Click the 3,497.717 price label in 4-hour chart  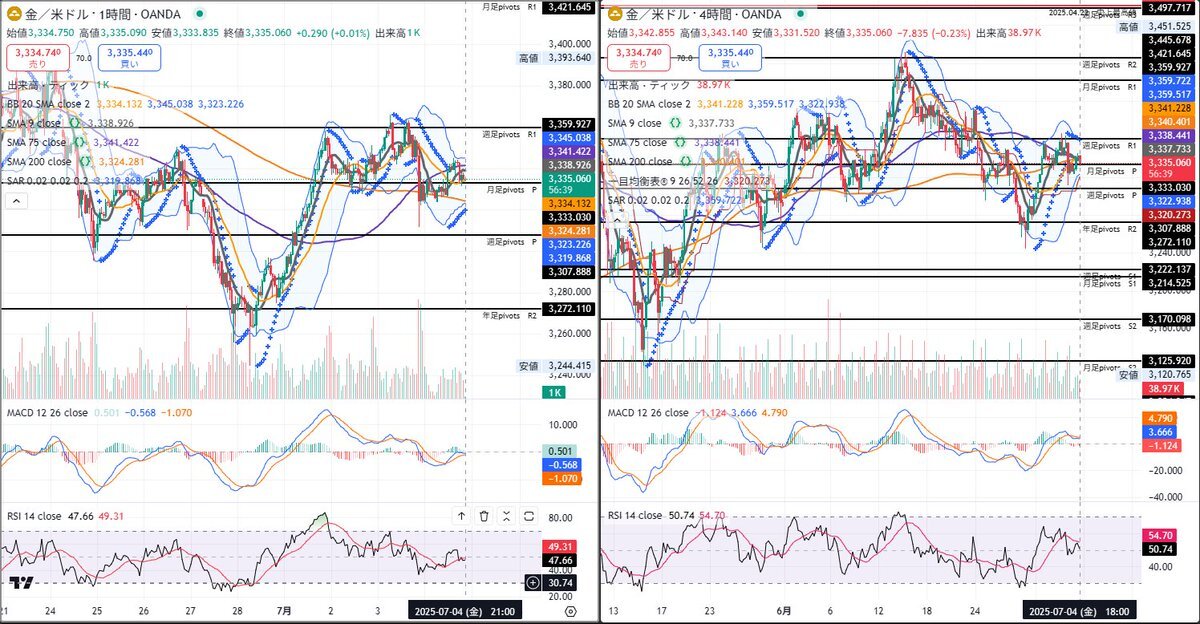coord(1168,7)
